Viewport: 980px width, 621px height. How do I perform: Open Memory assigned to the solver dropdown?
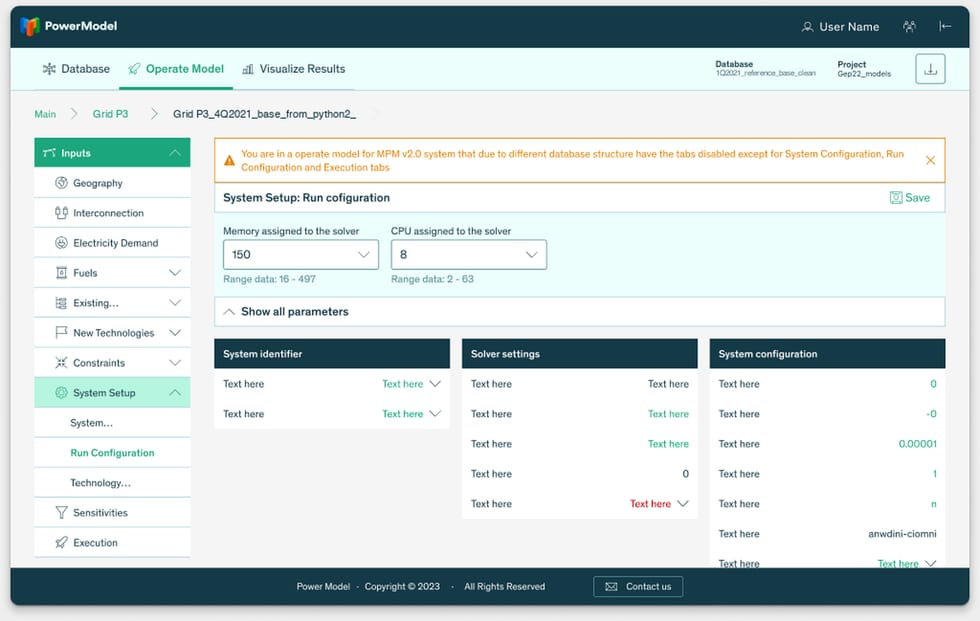coord(301,255)
